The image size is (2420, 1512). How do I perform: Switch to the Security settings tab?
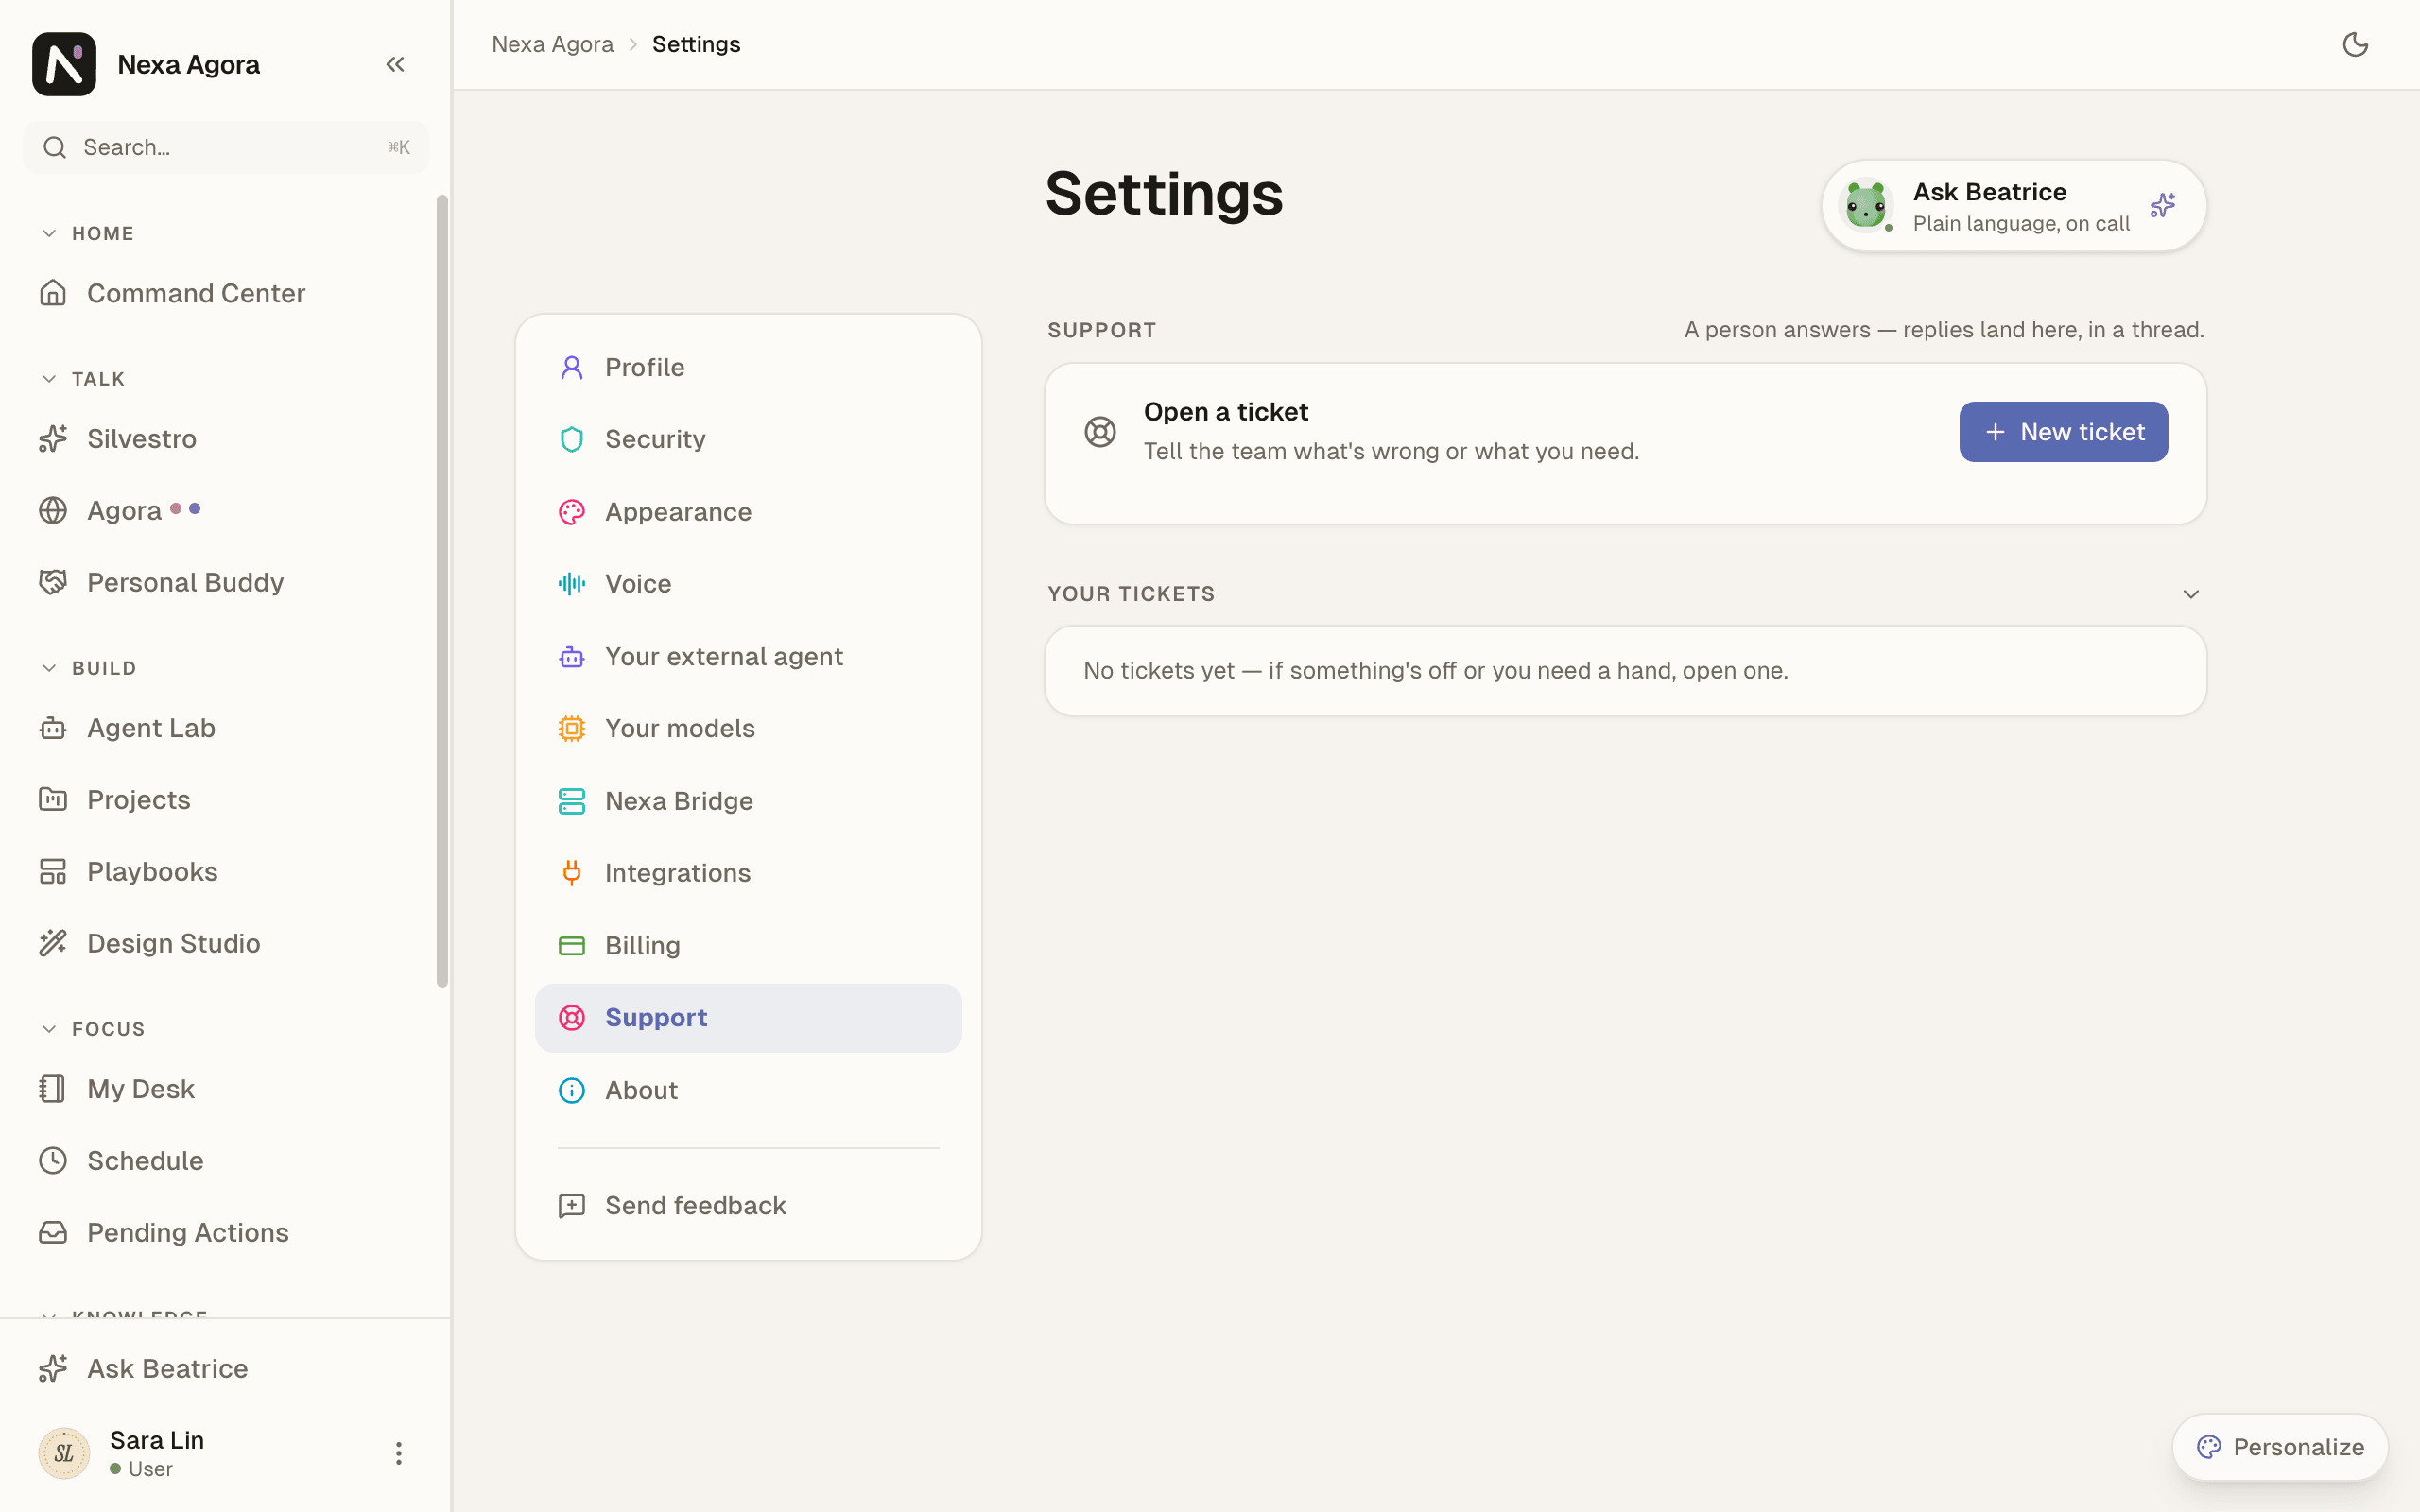(x=748, y=440)
